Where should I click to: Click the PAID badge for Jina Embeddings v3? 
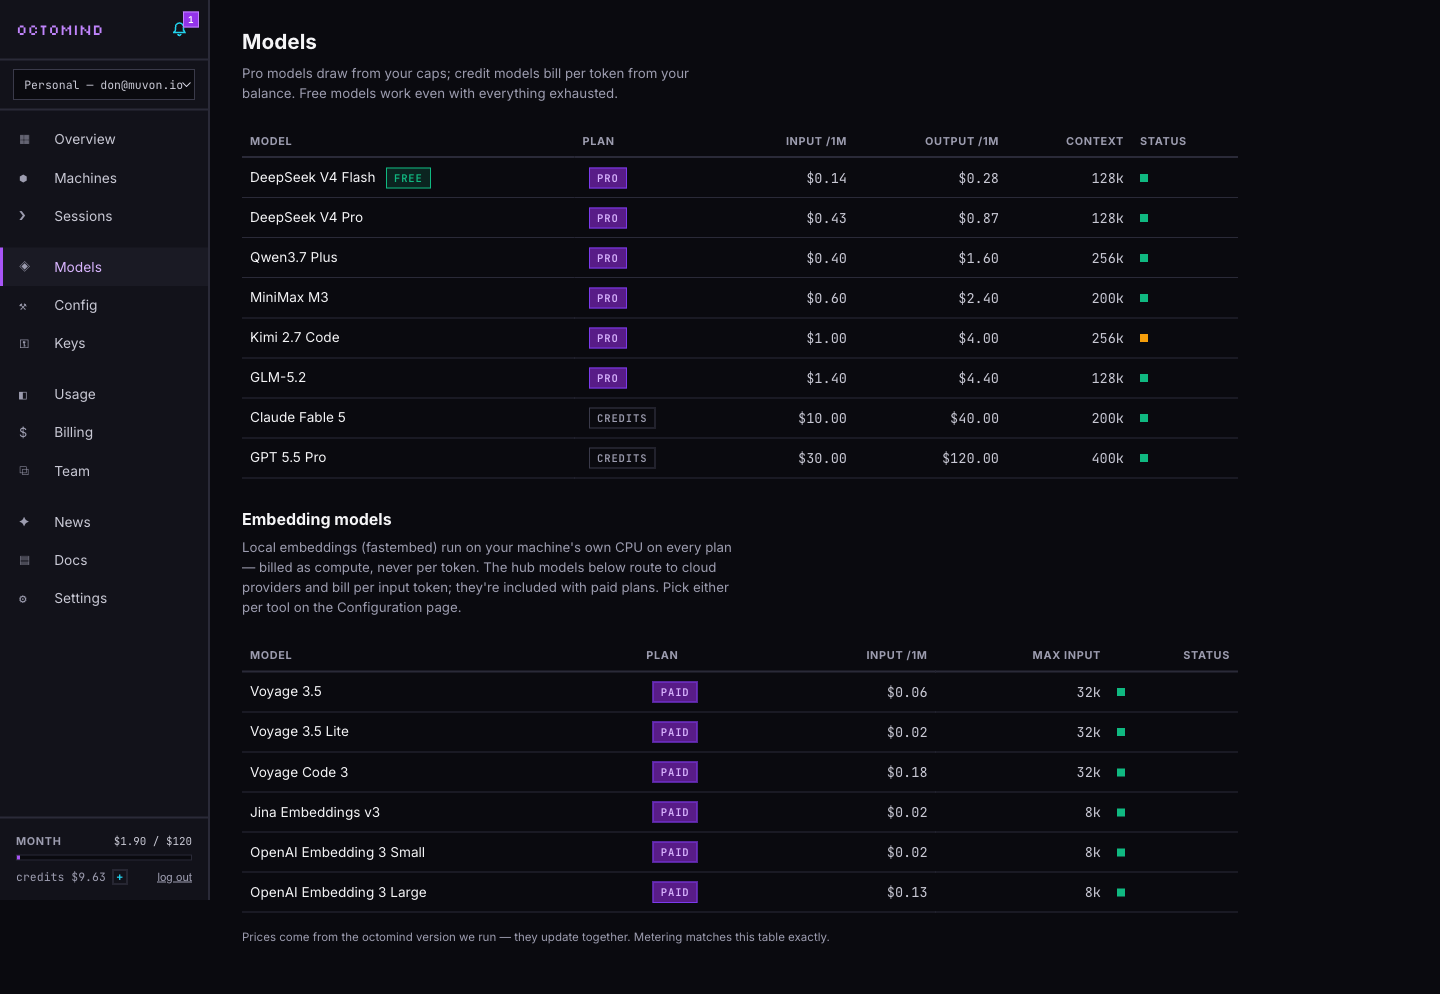click(x=675, y=812)
